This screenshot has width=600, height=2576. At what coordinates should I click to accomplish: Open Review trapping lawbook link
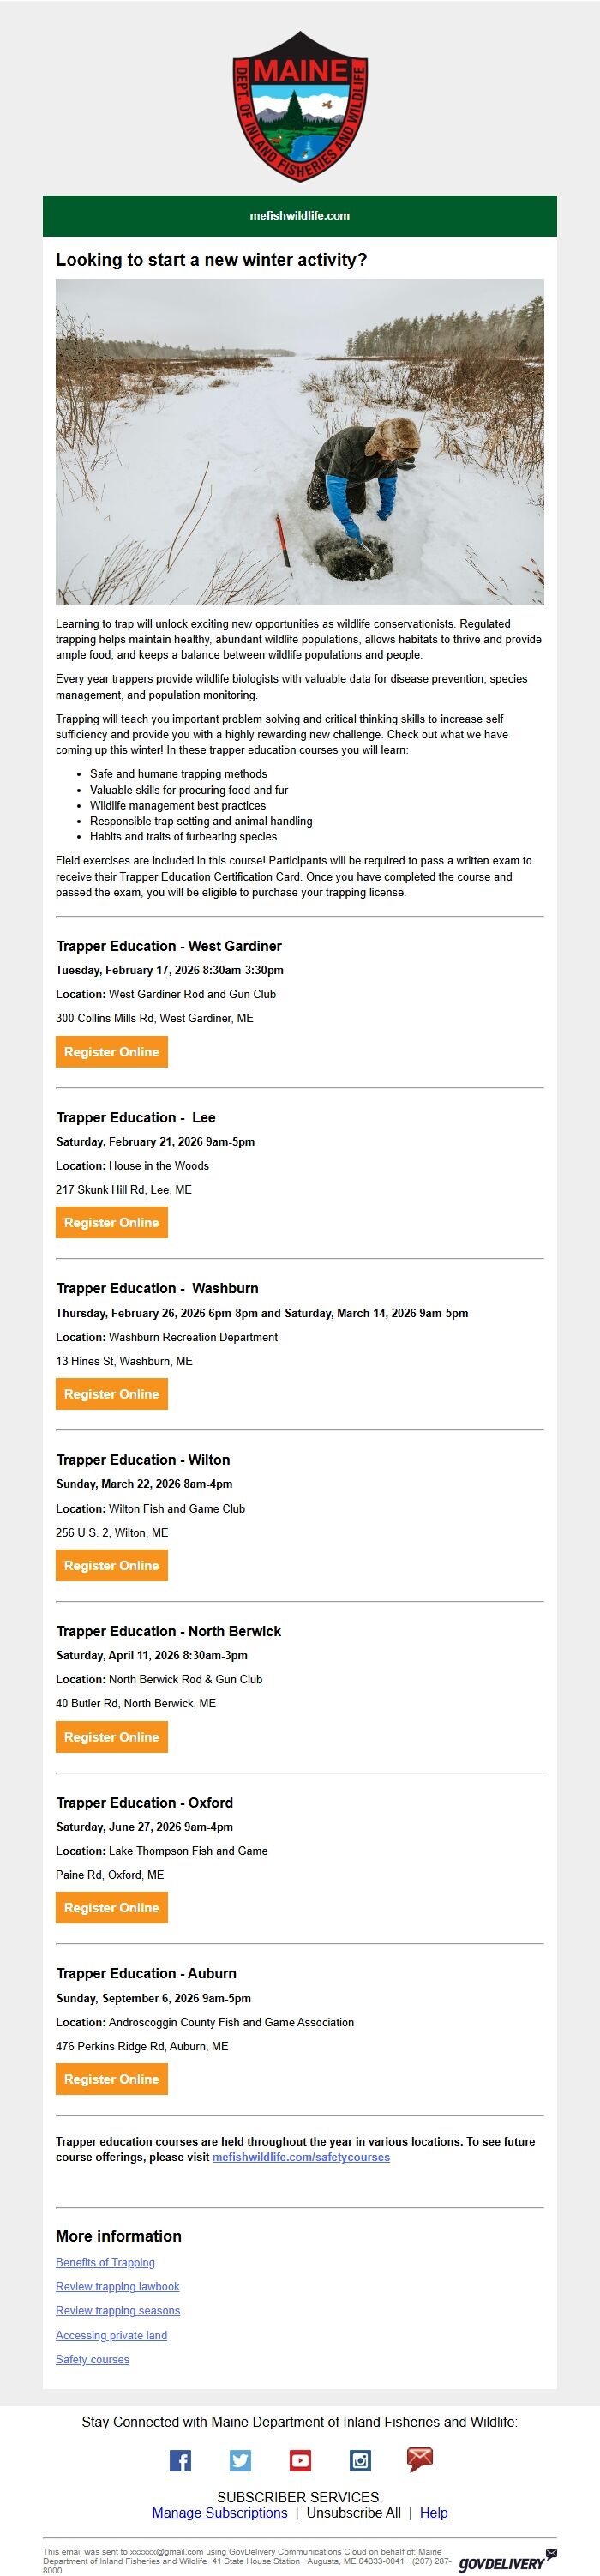pos(117,2287)
